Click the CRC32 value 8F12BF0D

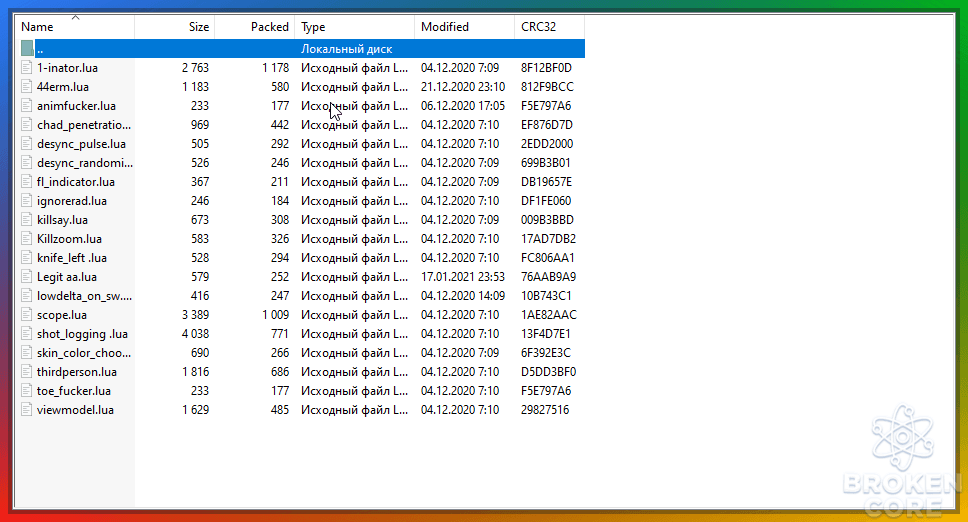click(546, 68)
